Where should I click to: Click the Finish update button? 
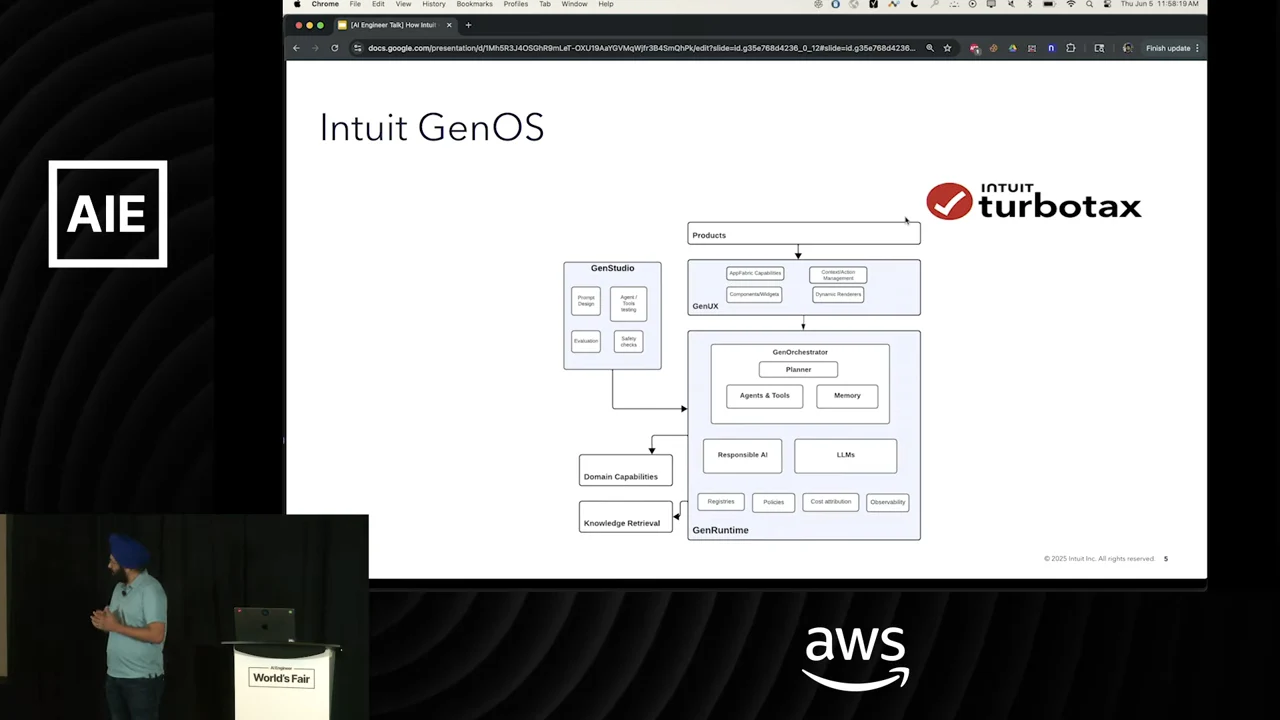pyautogui.click(x=1168, y=48)
